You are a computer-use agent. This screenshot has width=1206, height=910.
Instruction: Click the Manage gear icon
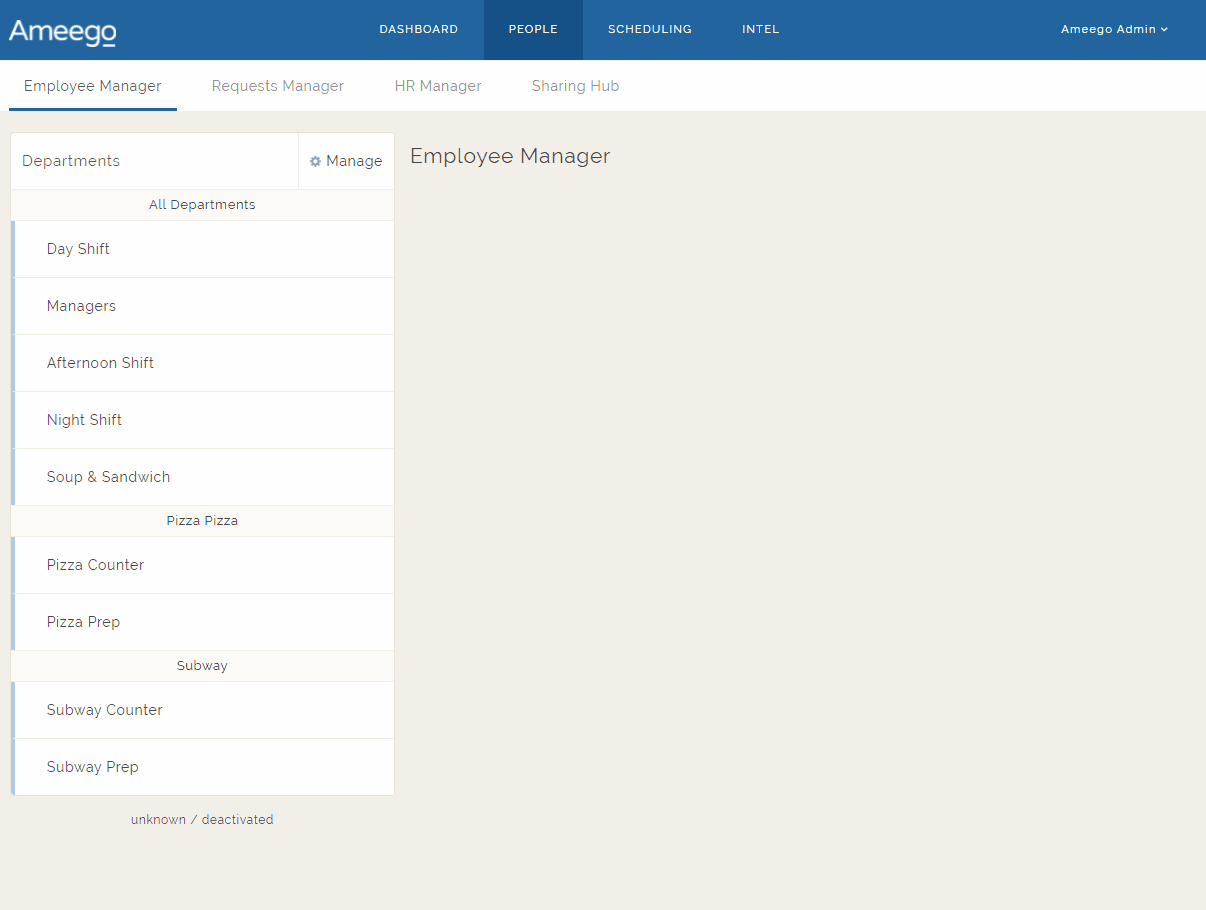(315, 162)
